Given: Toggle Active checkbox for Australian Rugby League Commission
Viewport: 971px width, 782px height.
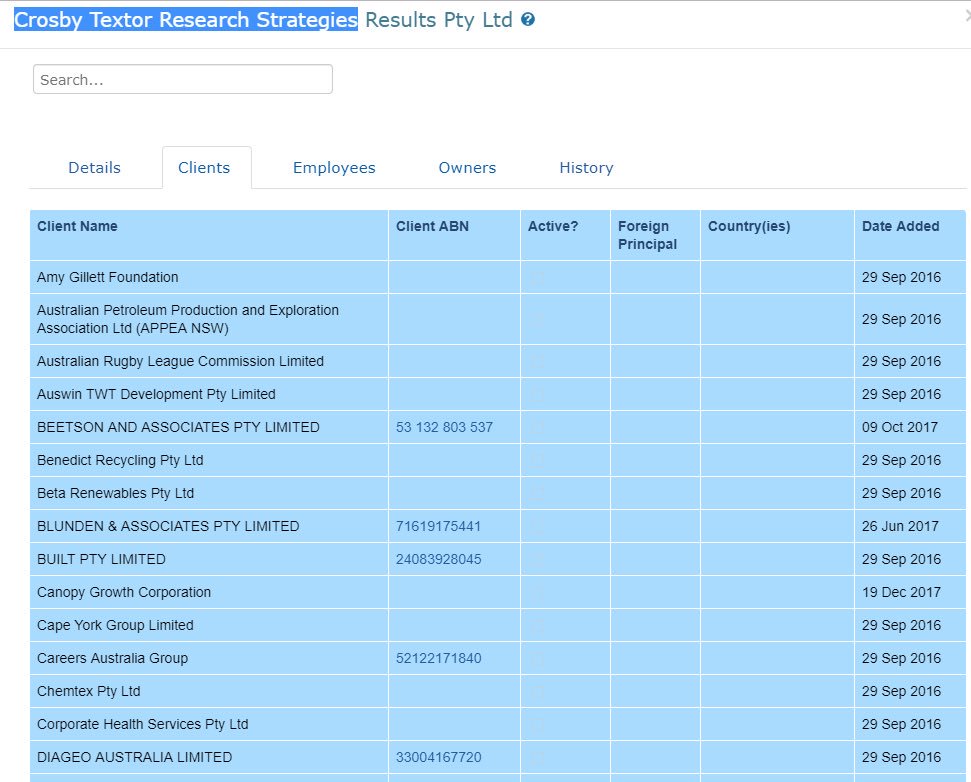Looking at the screenshot, I should click(x=537, y=361).
